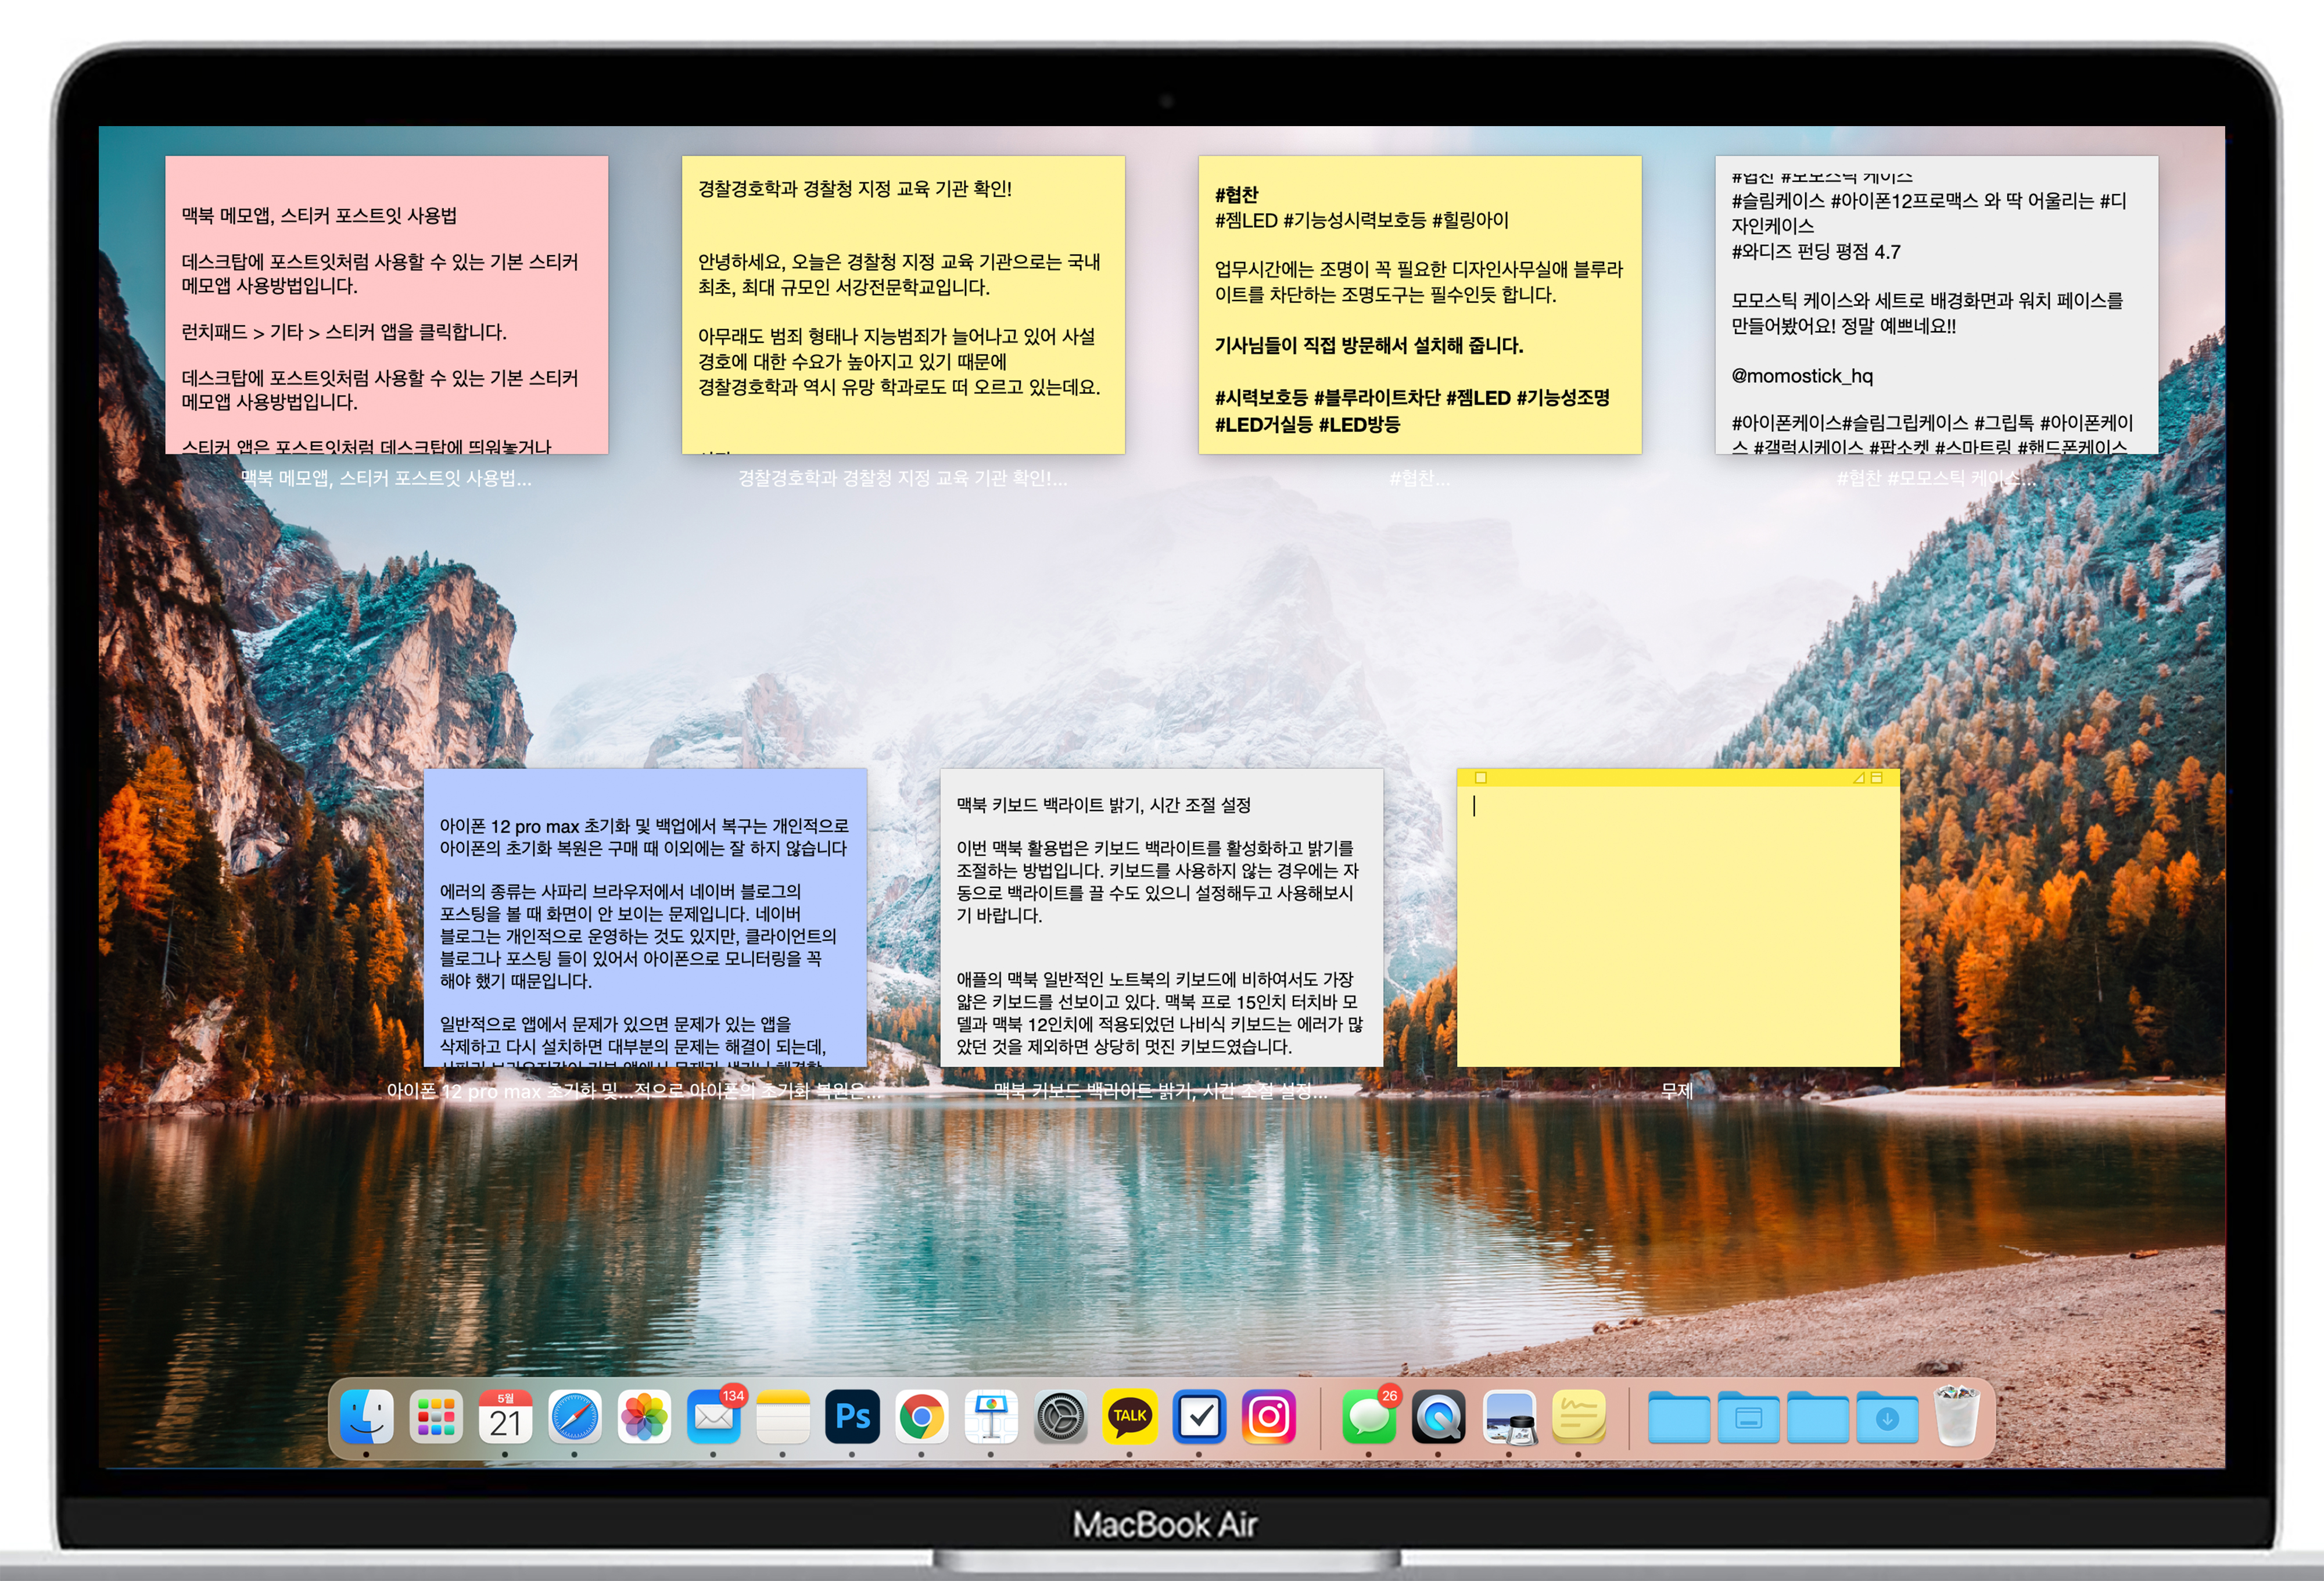The image size is (2324, 1581).
Task: Click the '#시력보호등 #블루라이트차단' hashtag line
Action: (1412, 398)
